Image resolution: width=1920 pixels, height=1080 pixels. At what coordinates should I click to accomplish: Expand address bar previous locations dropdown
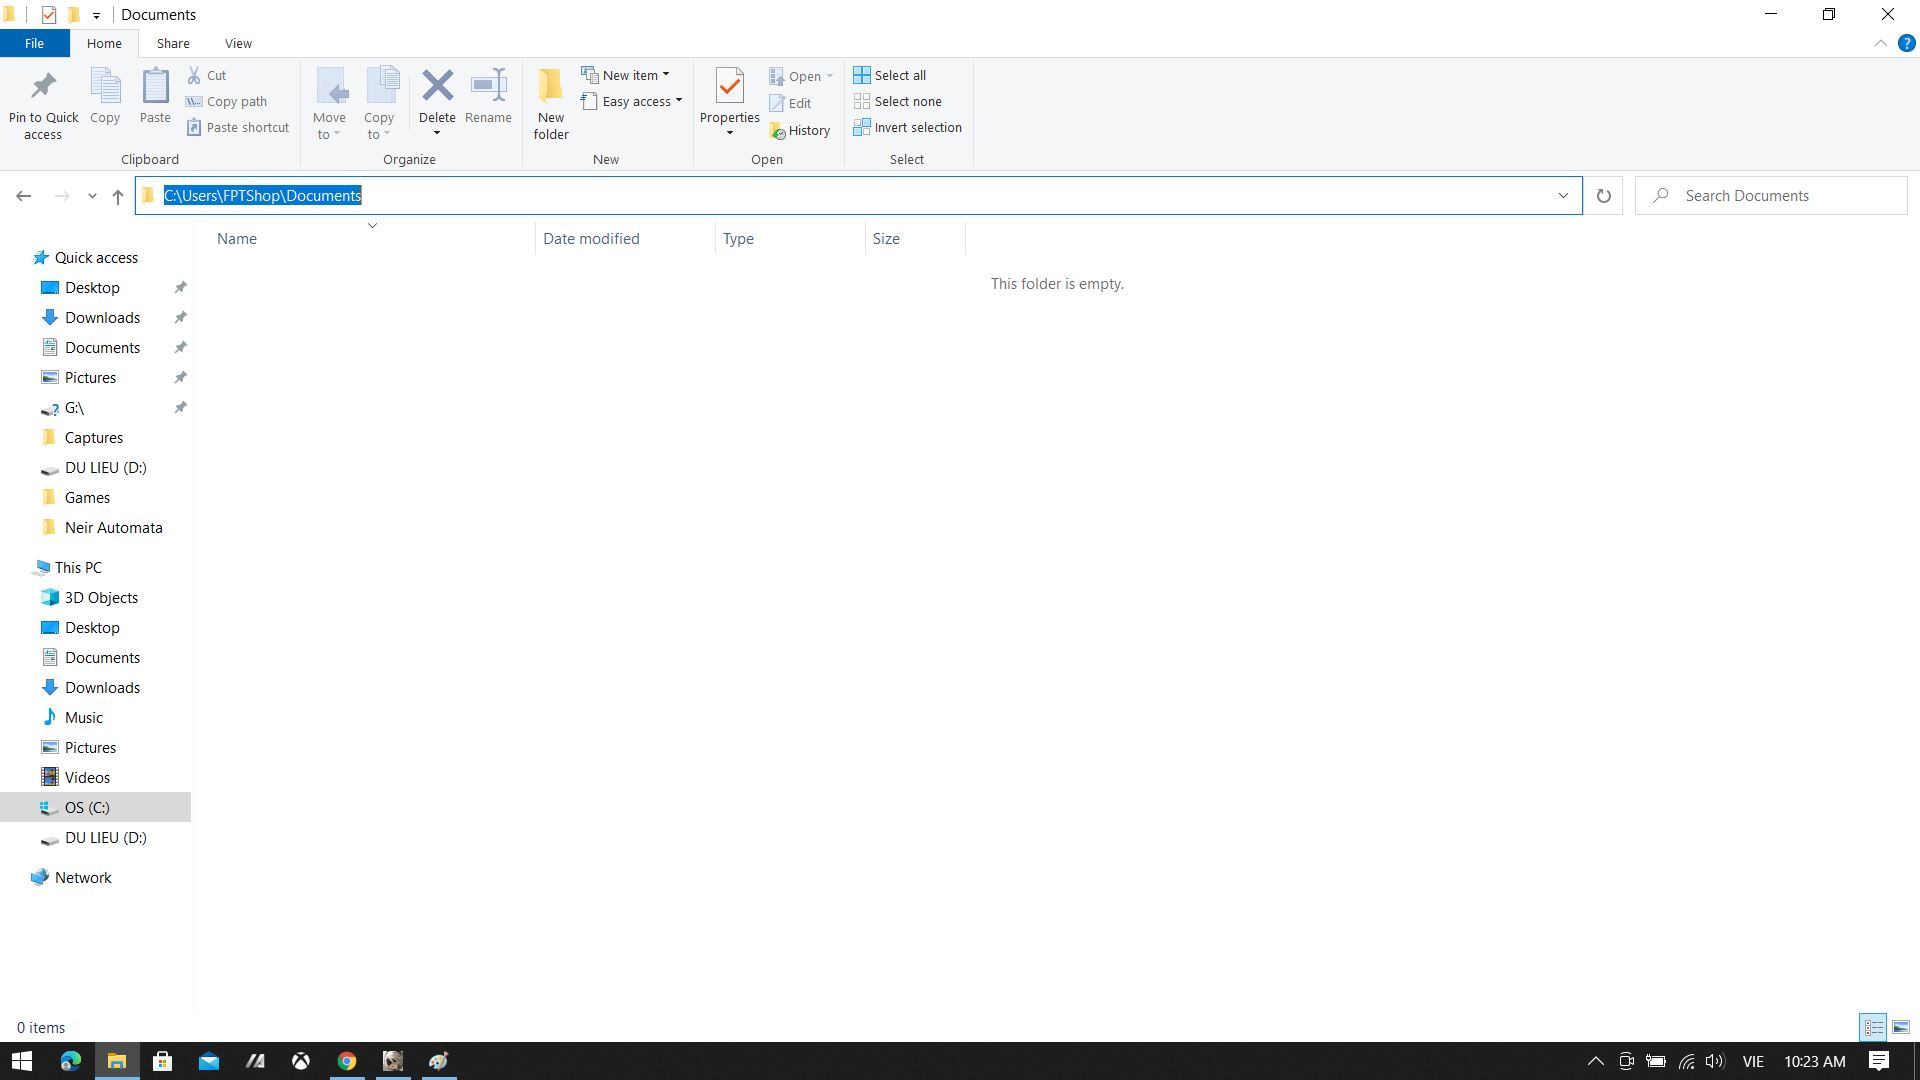point(1563,196)
